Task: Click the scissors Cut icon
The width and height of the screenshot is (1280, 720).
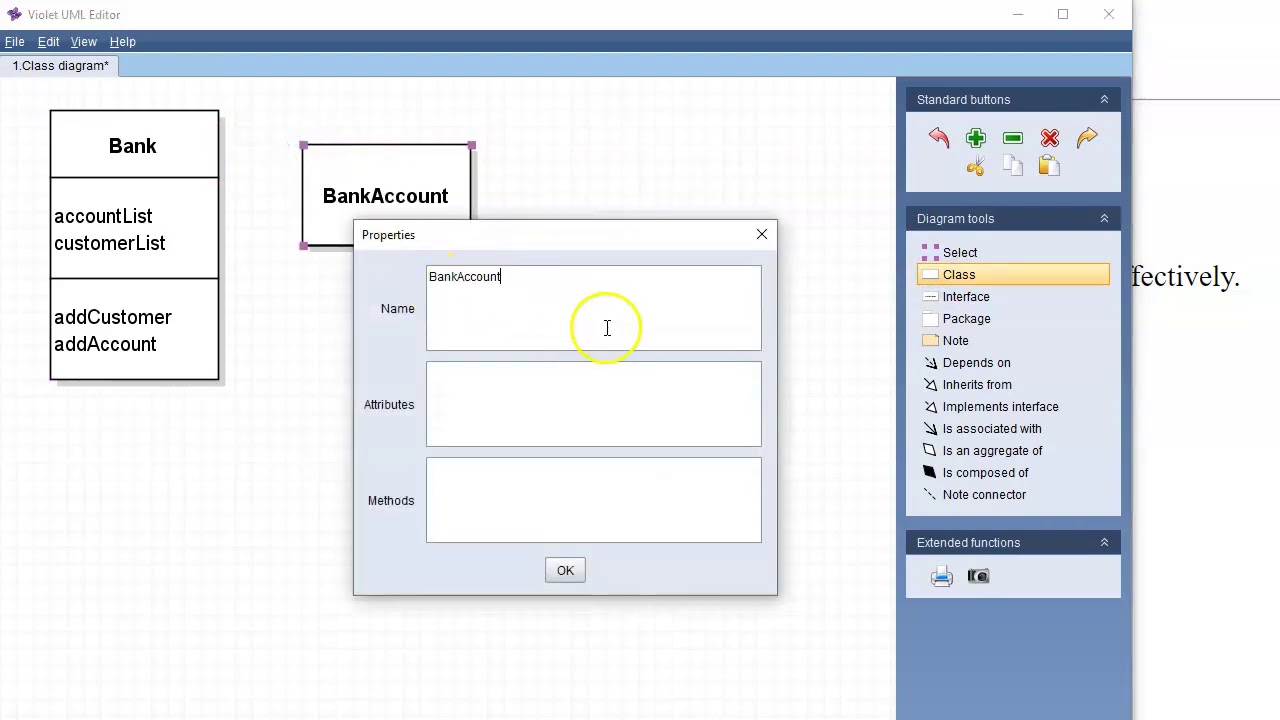Action: tap(976, 167)
